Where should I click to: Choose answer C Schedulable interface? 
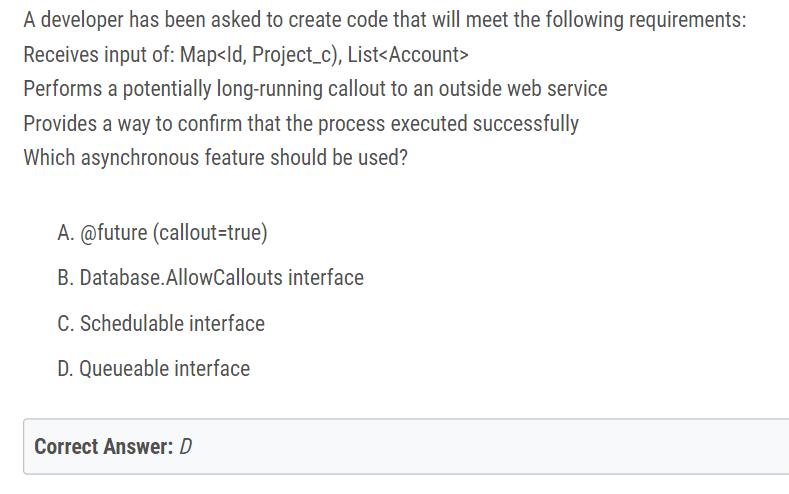pyautogui.click(x=161, y=323)
